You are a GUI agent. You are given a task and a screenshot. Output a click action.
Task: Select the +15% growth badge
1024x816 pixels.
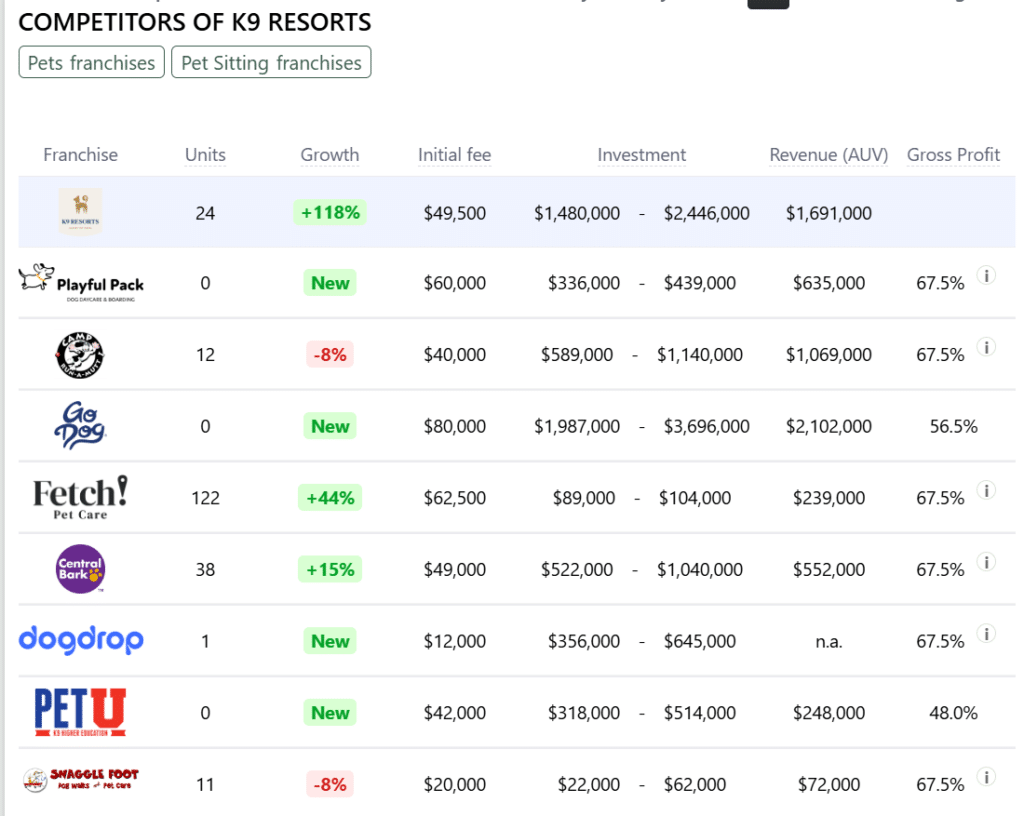click(x=330, y=569)
